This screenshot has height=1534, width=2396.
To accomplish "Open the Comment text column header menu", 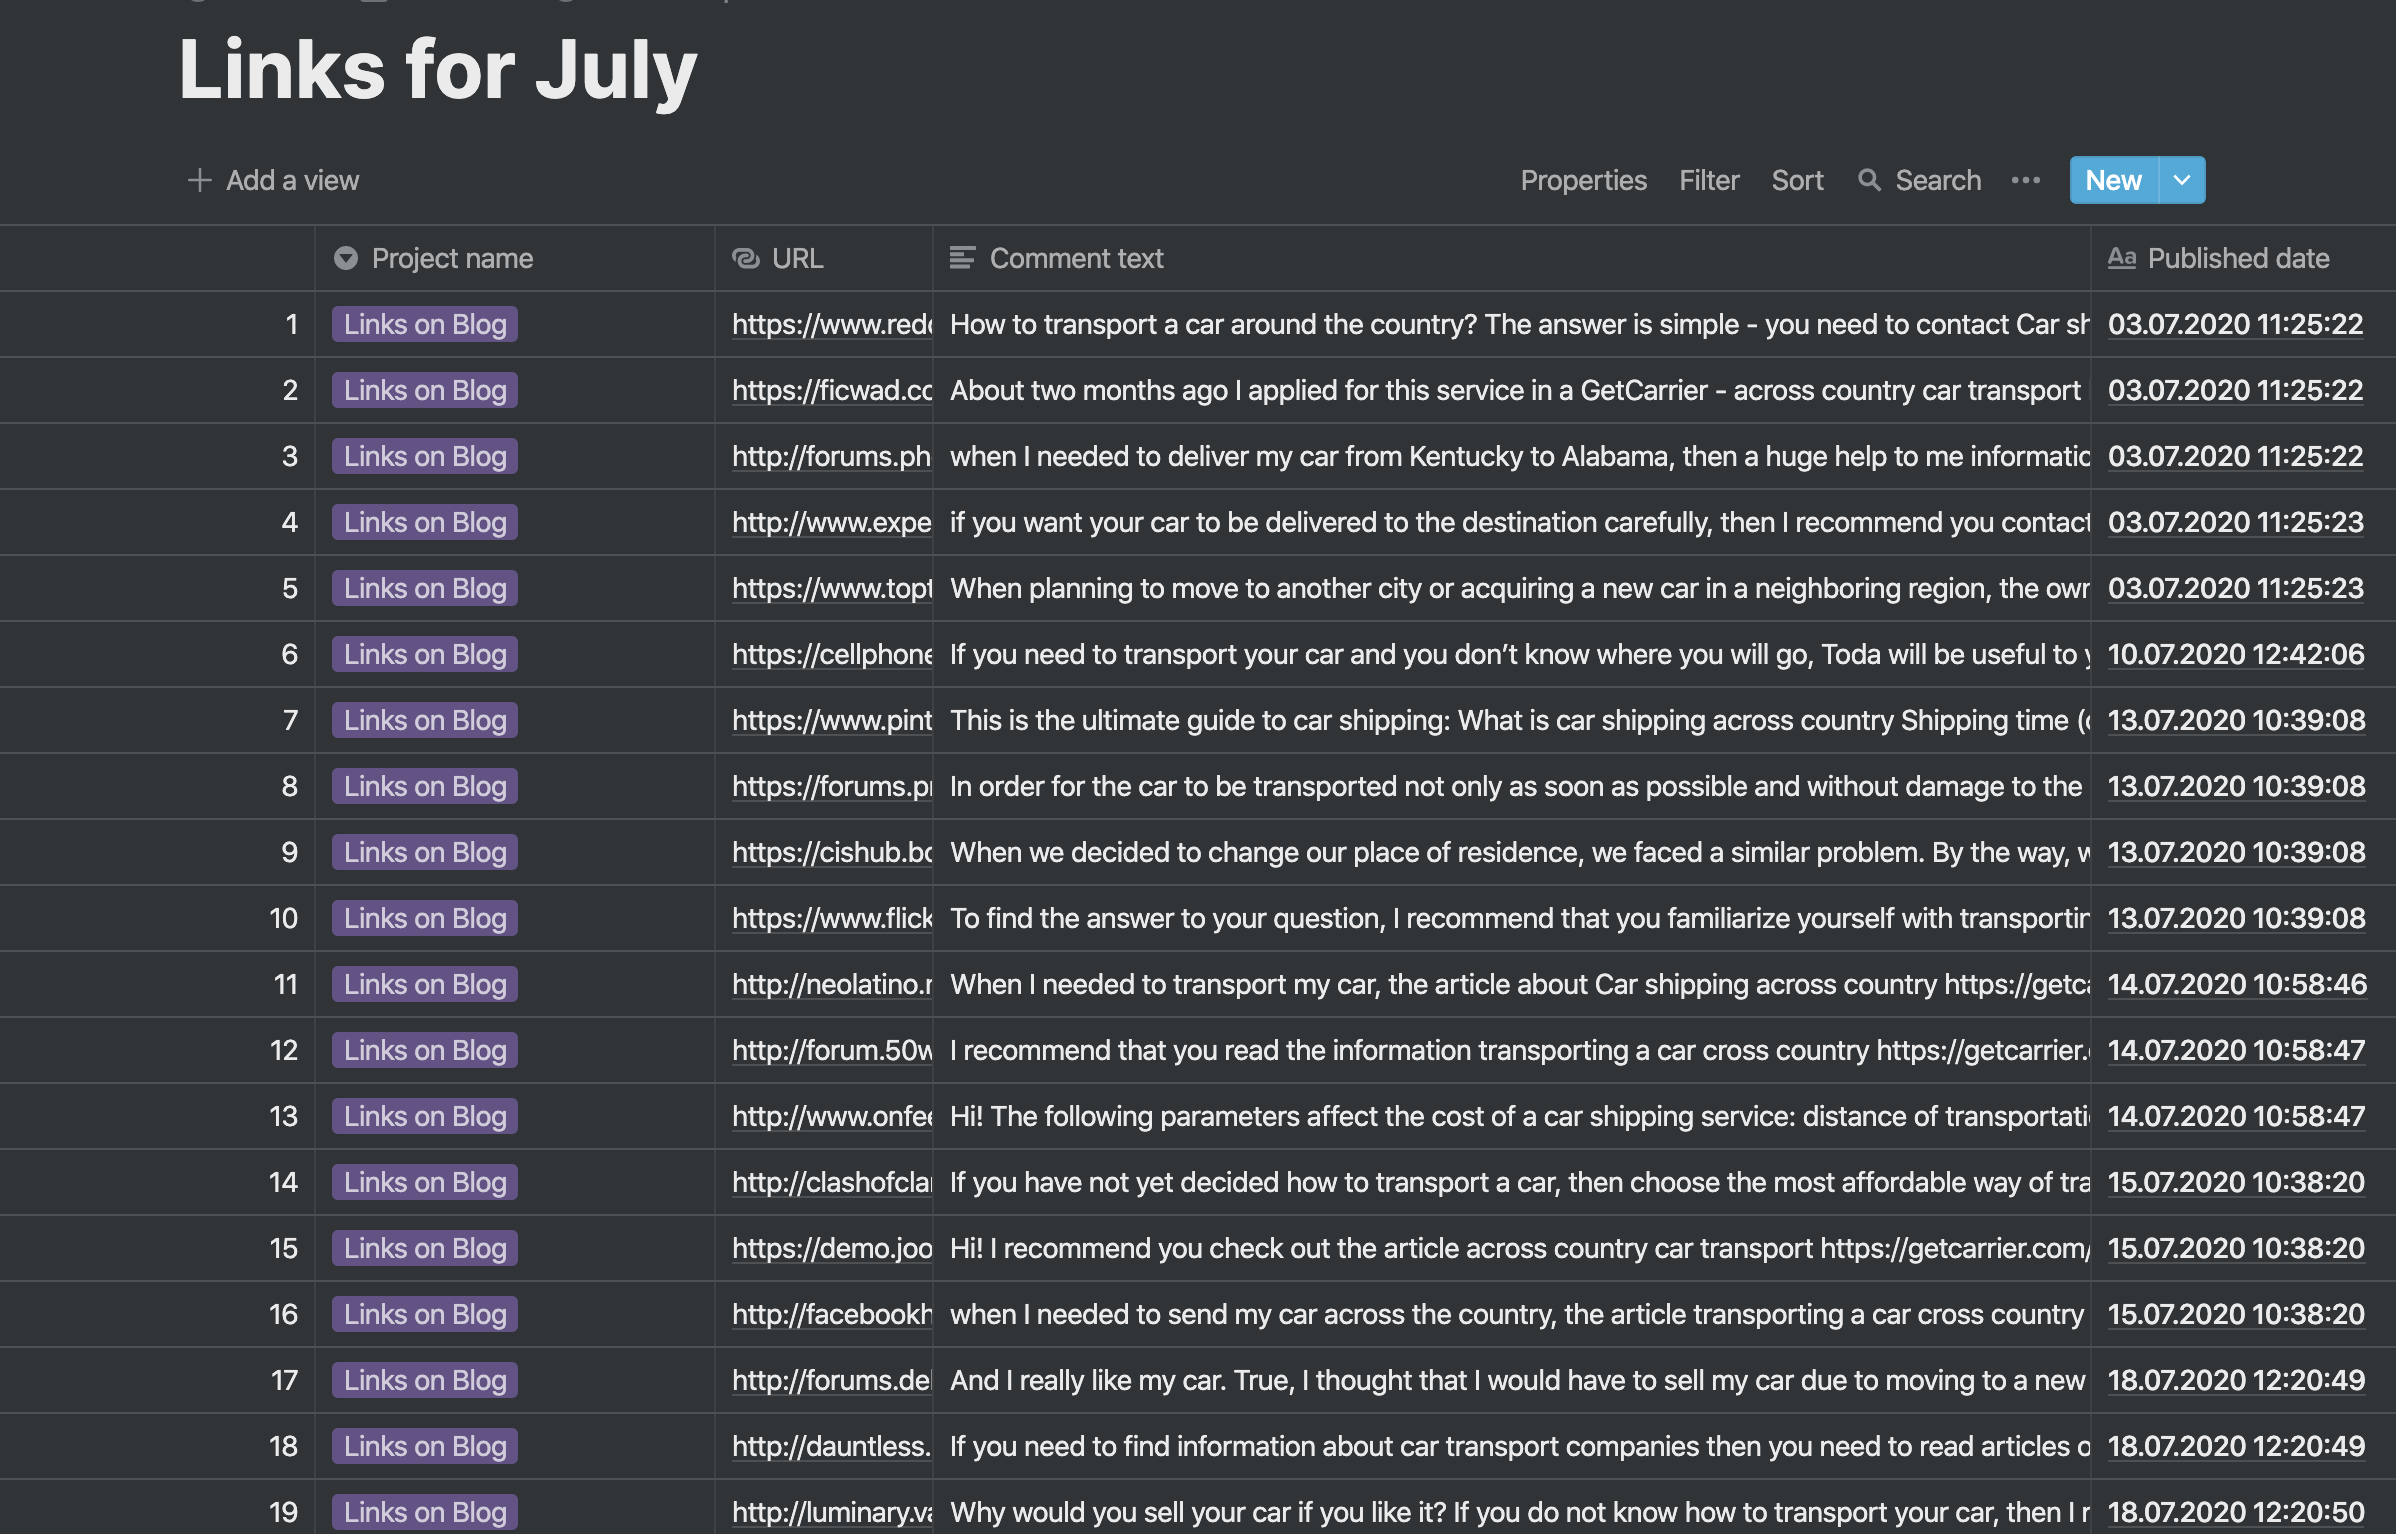I will click(x=1076, y=258).
